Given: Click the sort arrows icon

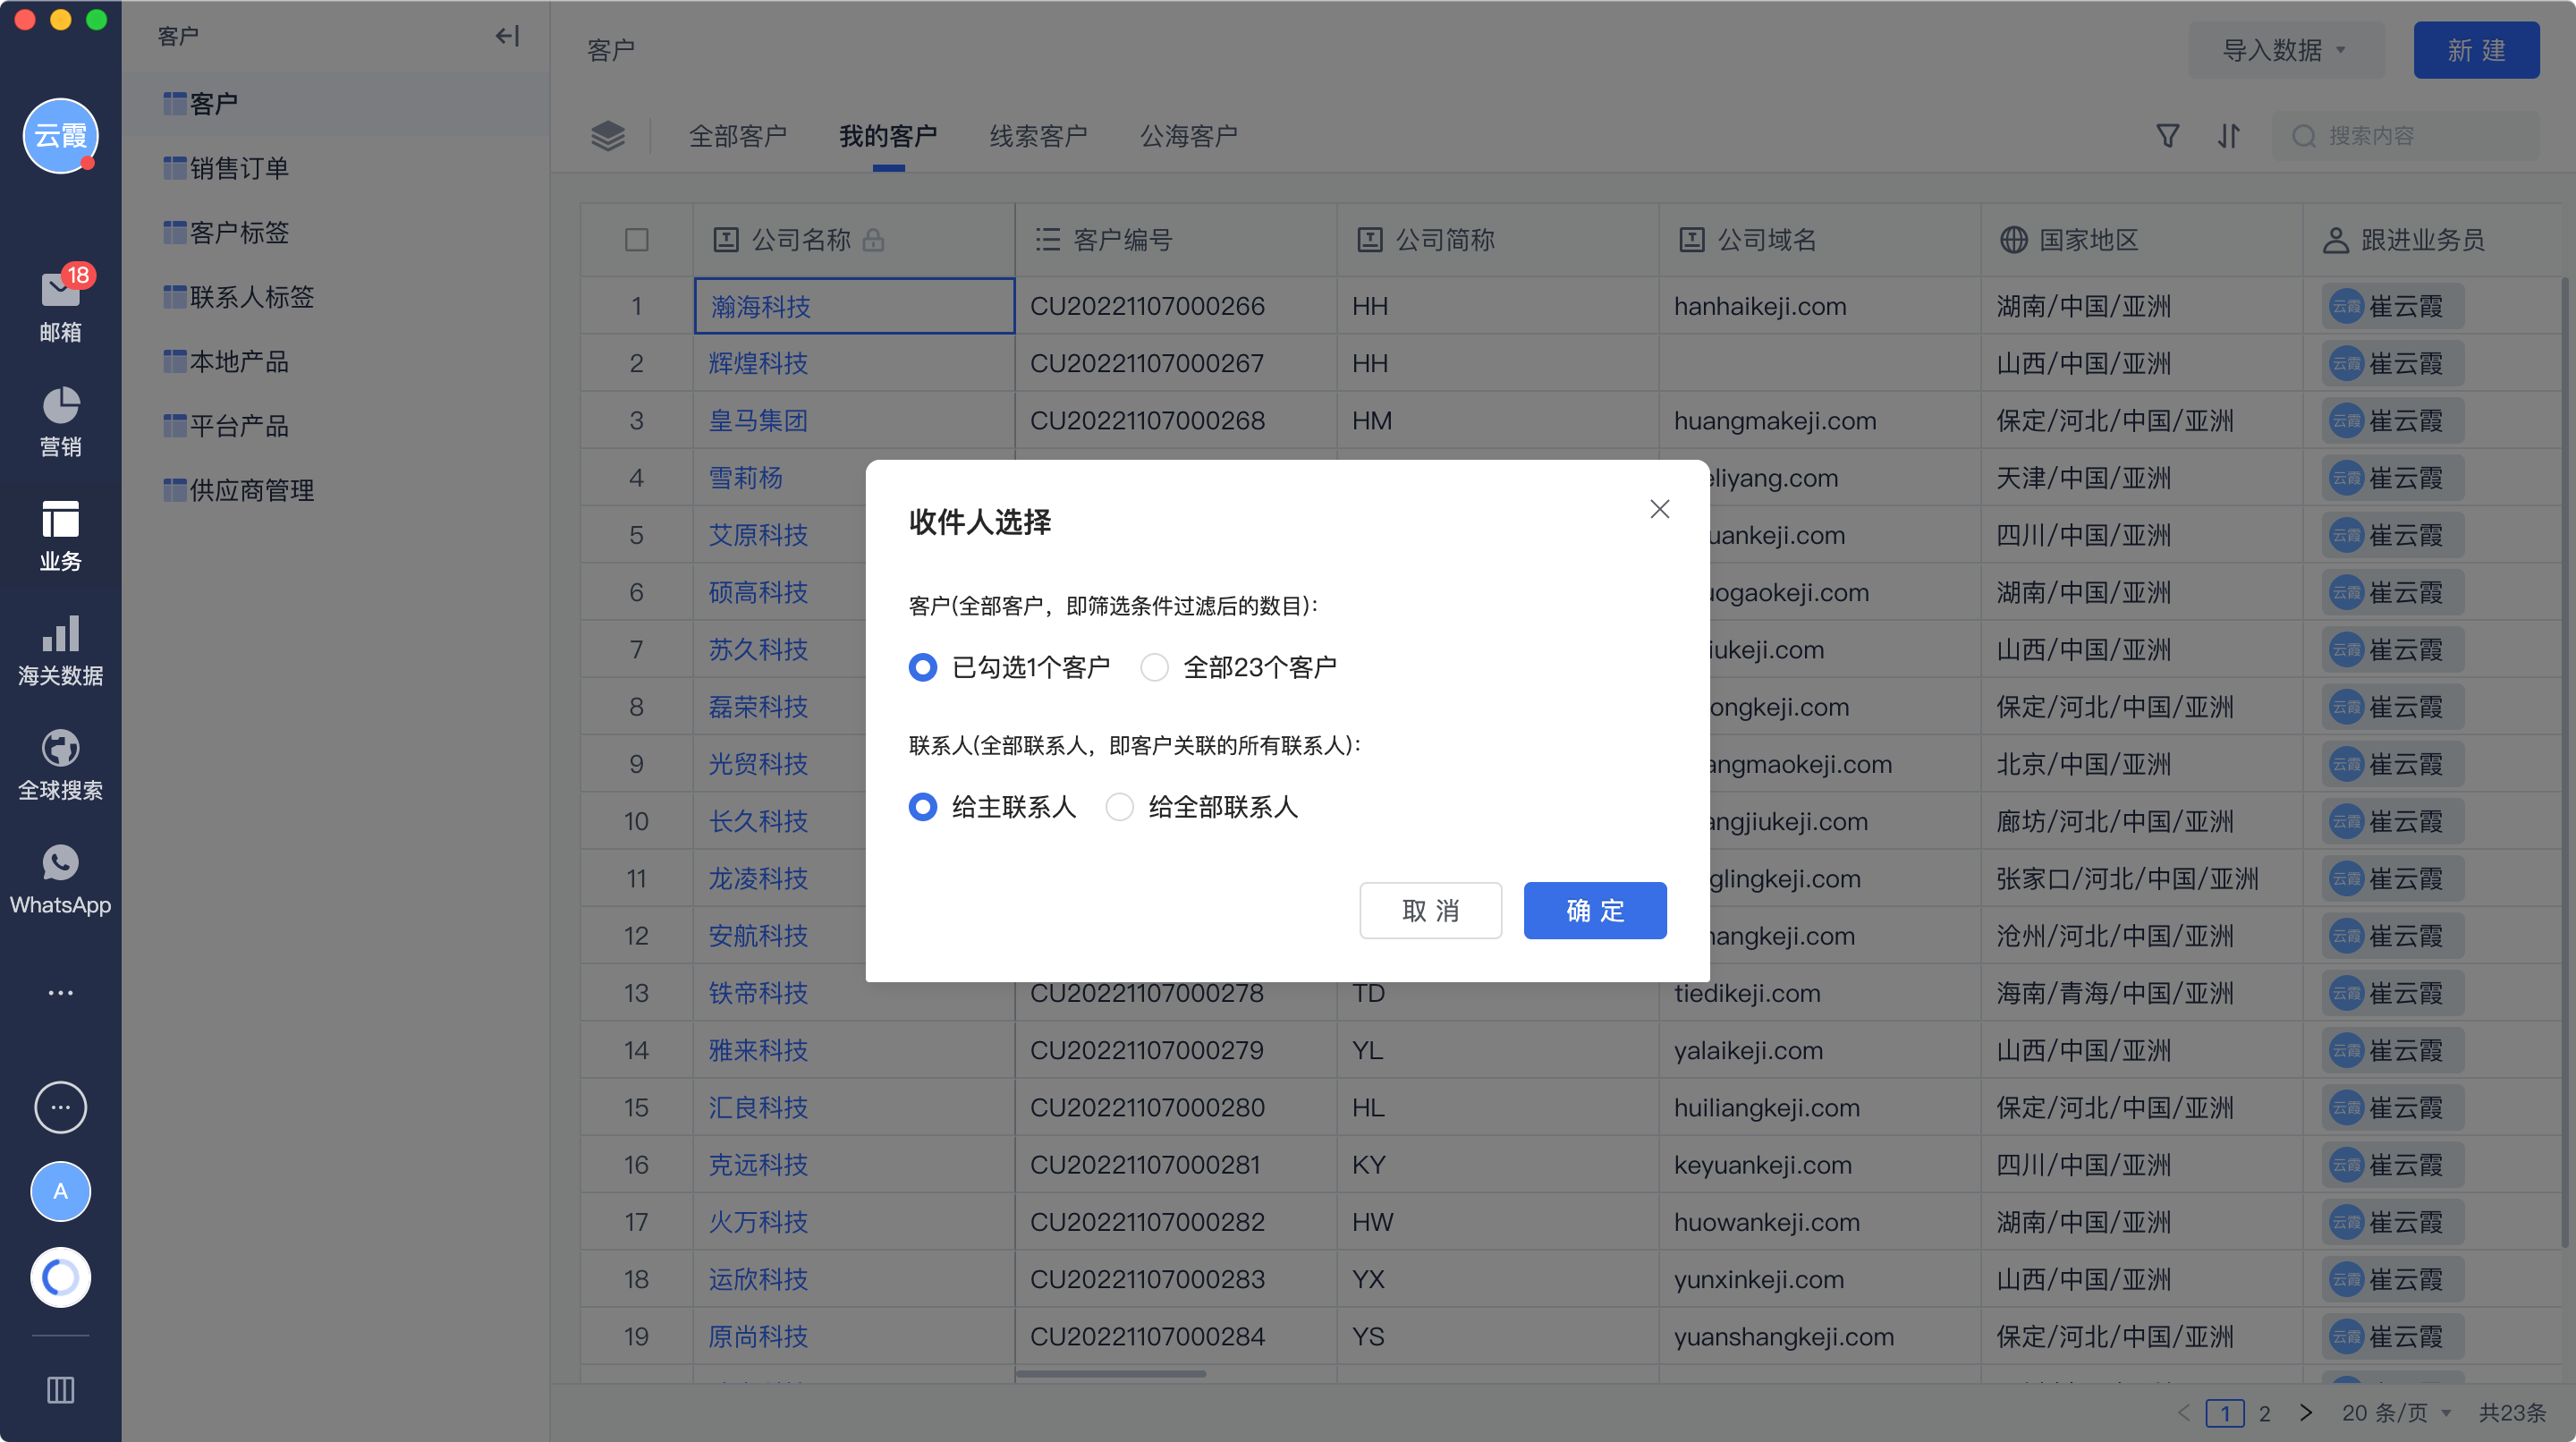Looking at the screenshot, I should (x=2228, y=136).
